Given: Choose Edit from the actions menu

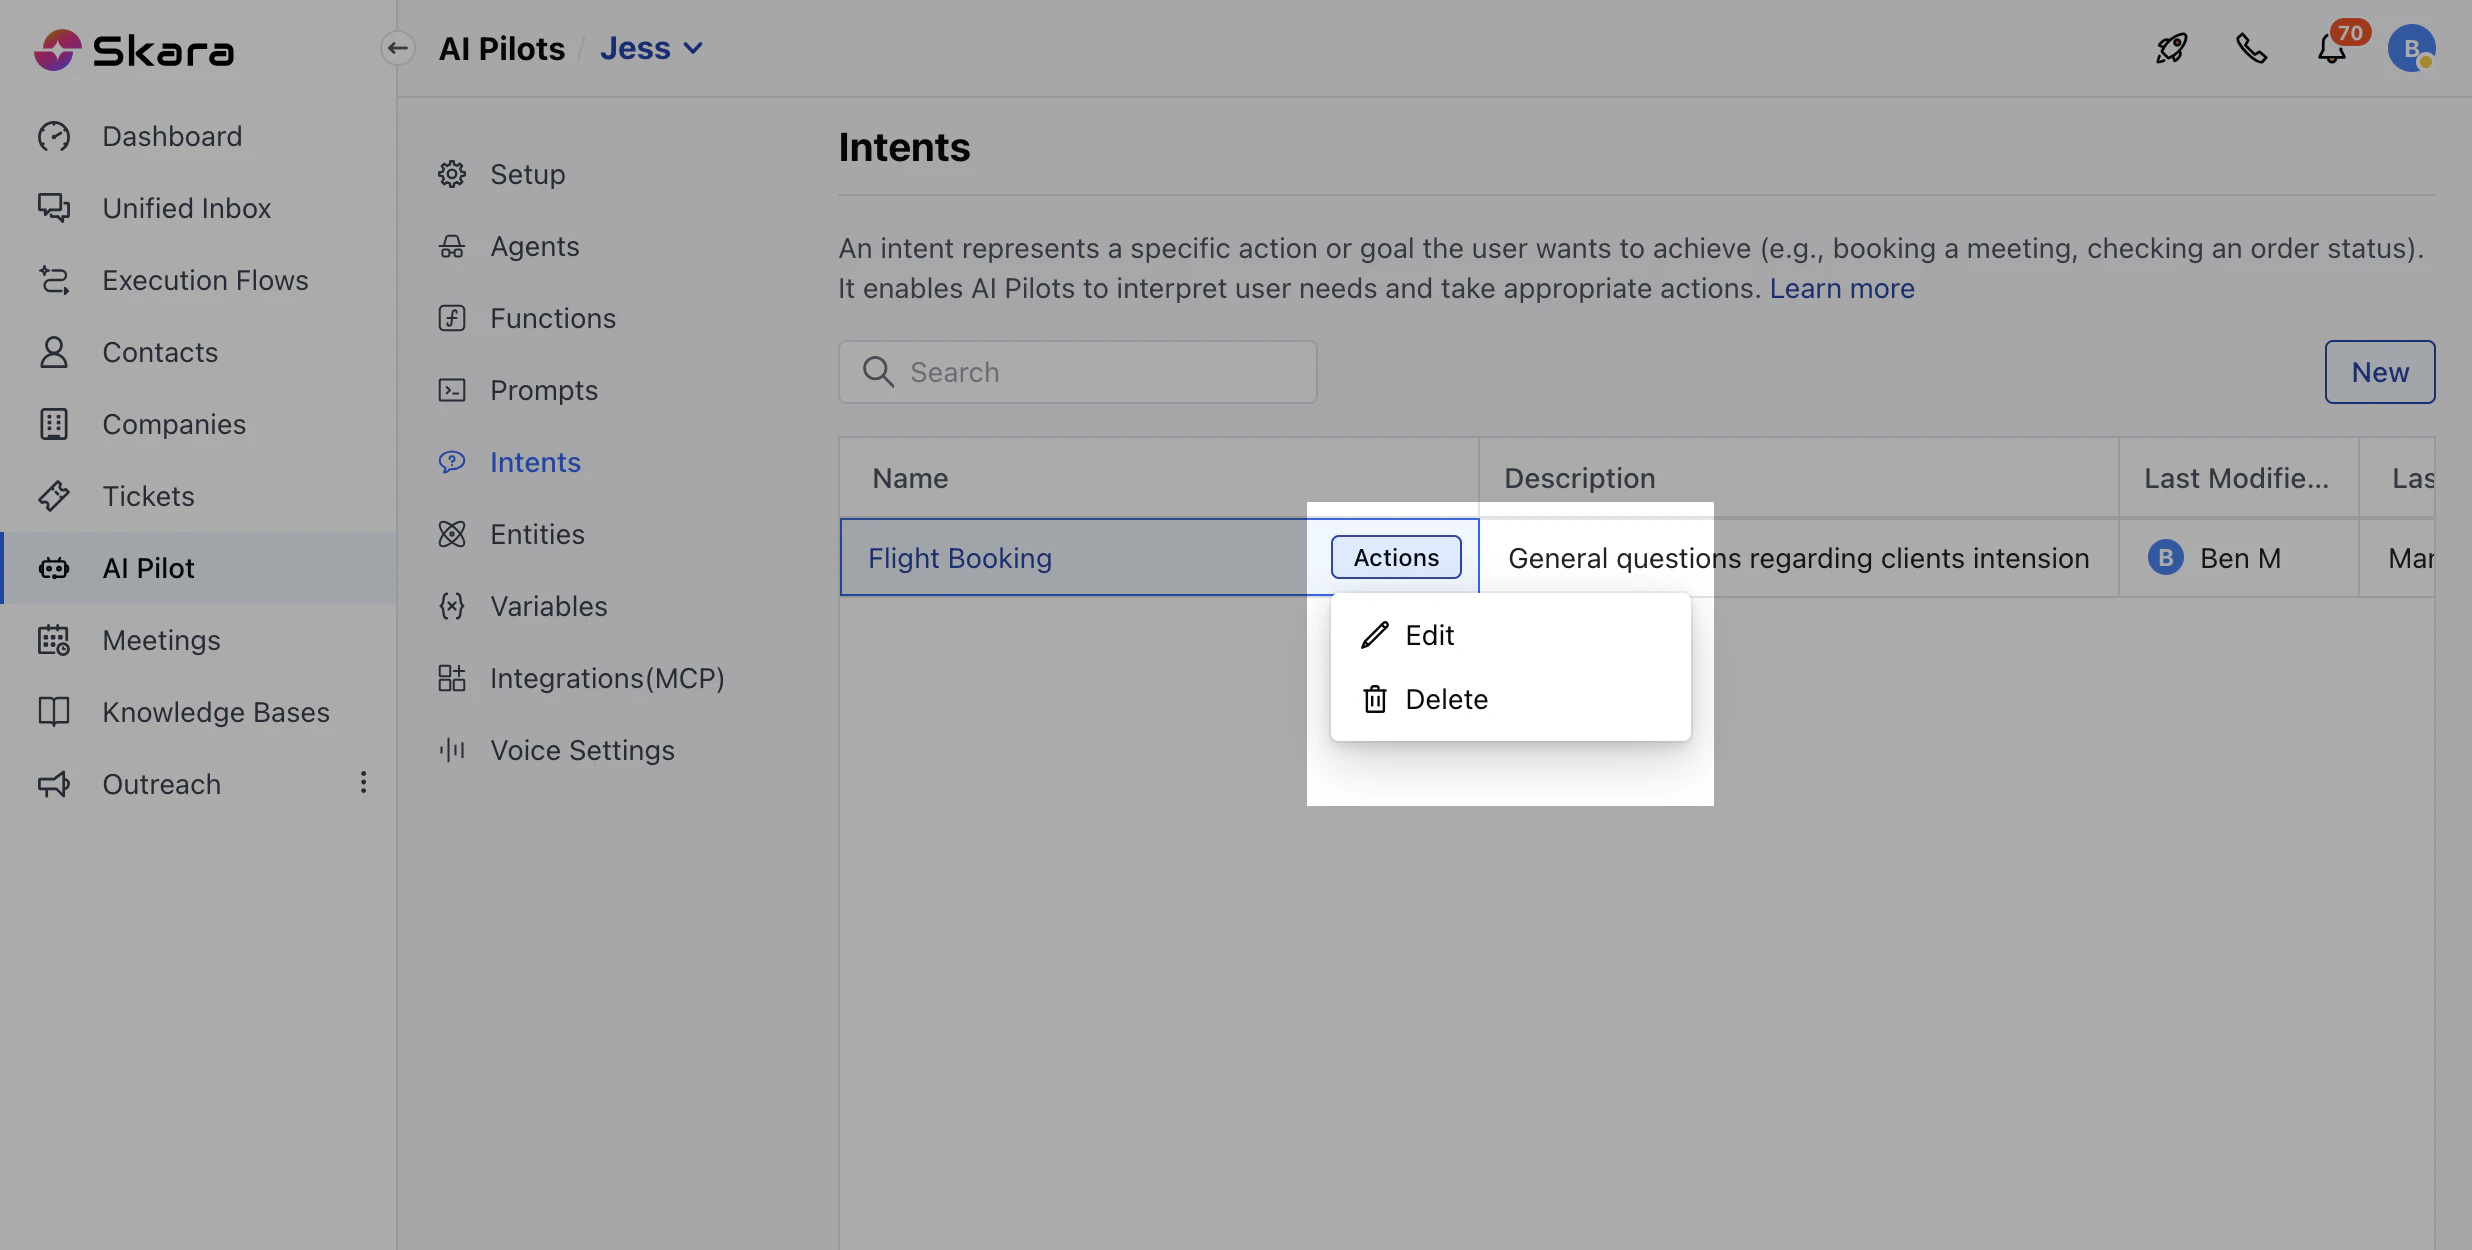Looking at the screenshot, I should pos(1510,635).
